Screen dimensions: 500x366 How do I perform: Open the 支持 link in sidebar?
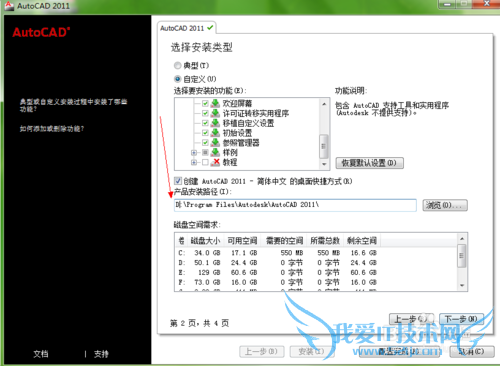(101, 354)
